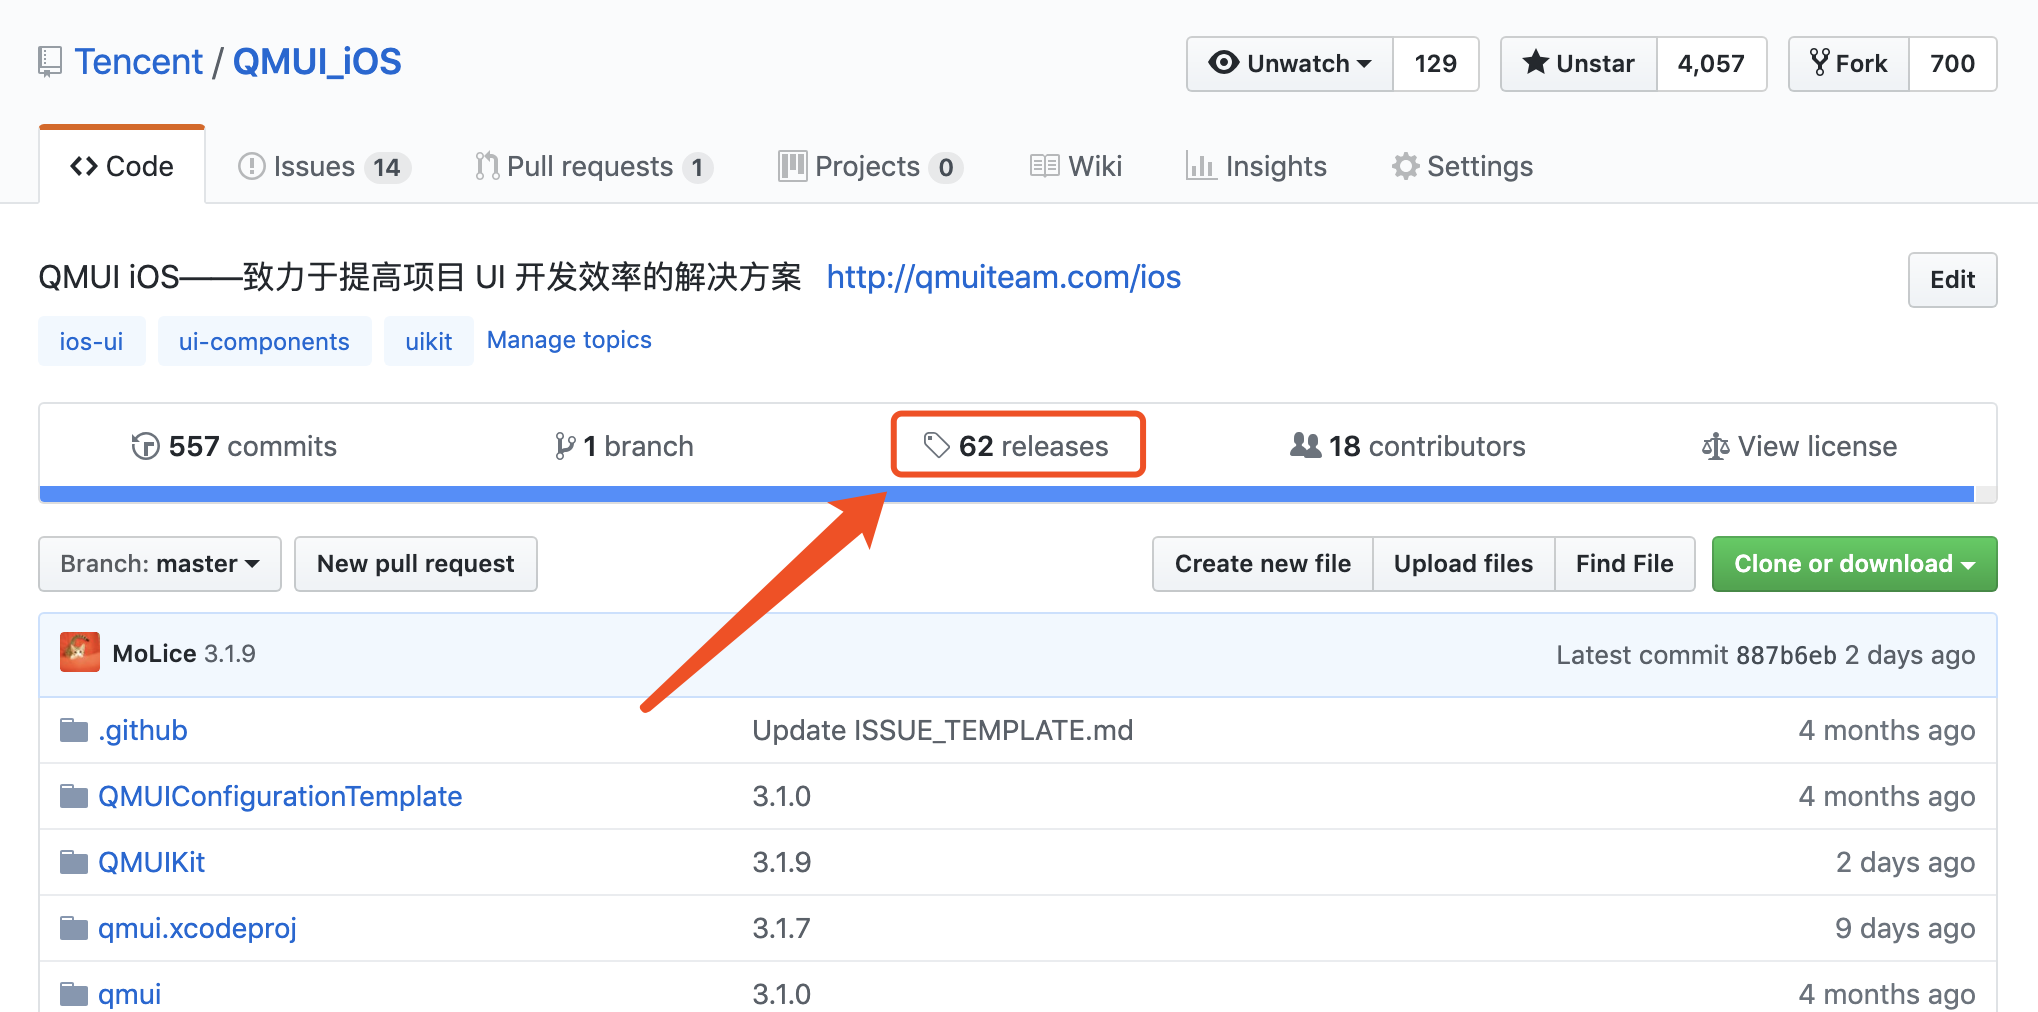
Task: Click the branch icon before 1 branch
Action: point(566,446)
